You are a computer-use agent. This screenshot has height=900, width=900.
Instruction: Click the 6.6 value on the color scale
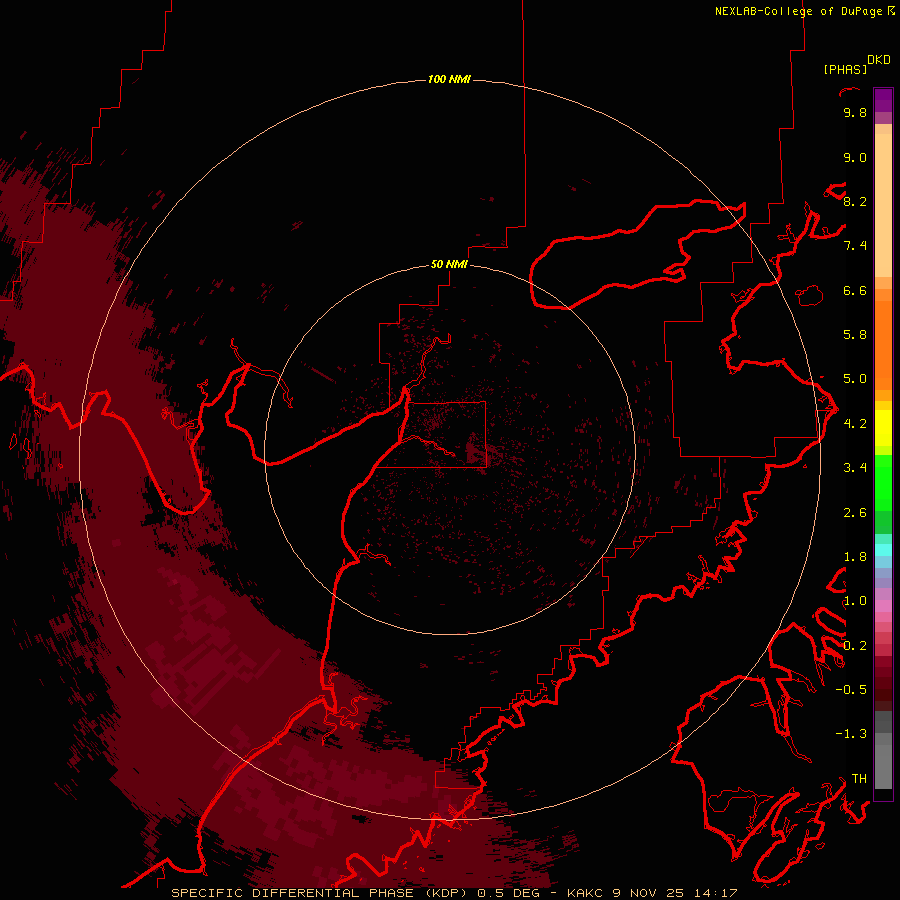pyautogui.click(x=855, y=290)
